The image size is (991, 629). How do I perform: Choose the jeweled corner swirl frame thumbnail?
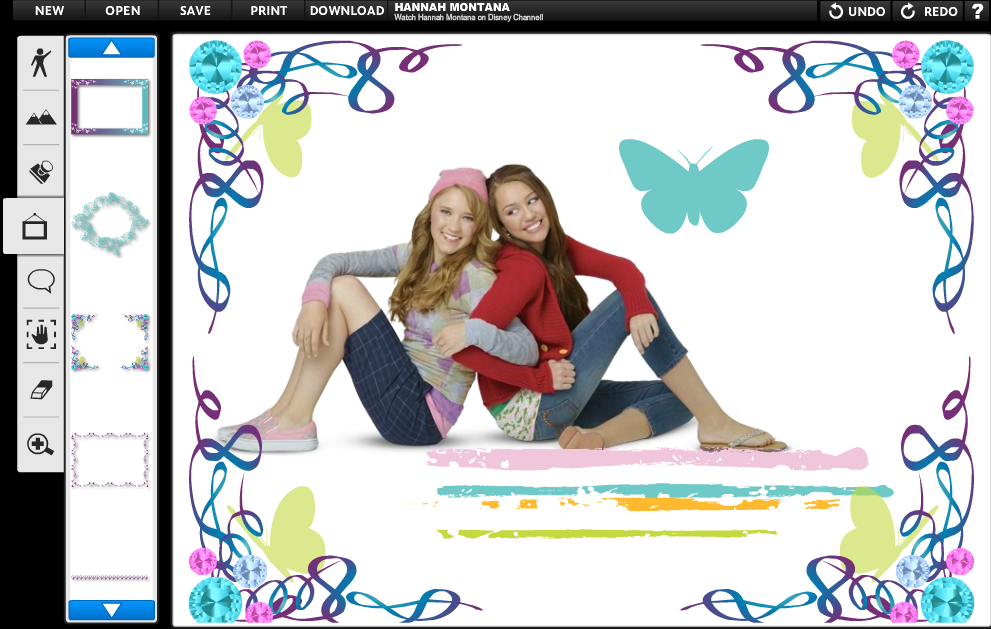tap(111, 342)
